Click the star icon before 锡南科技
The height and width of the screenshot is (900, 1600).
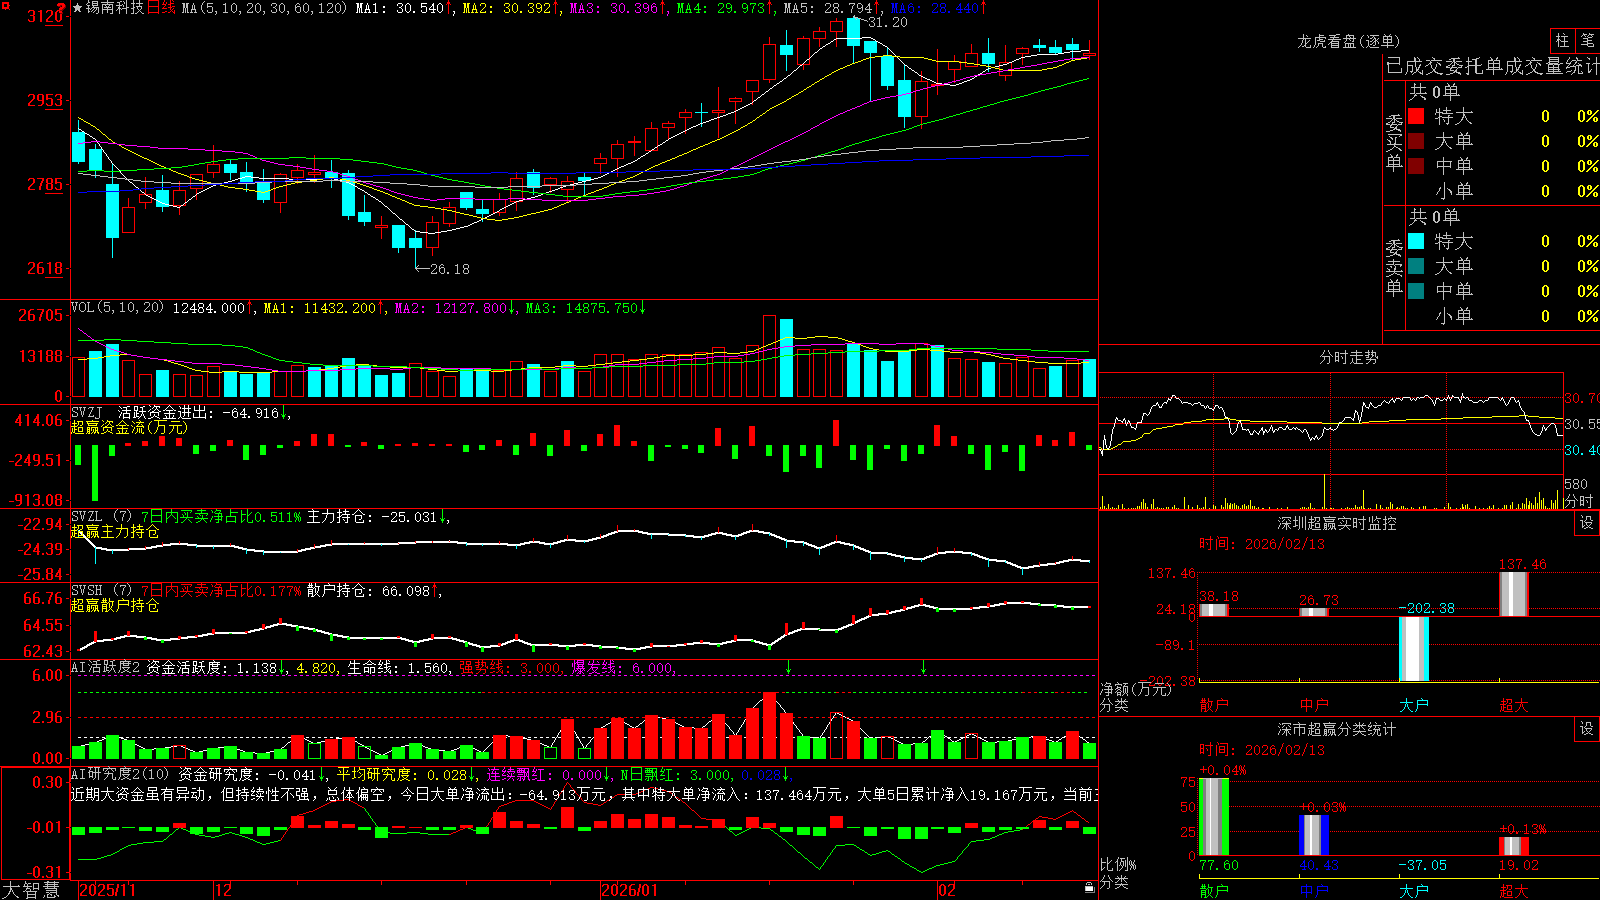coord(77,8)
